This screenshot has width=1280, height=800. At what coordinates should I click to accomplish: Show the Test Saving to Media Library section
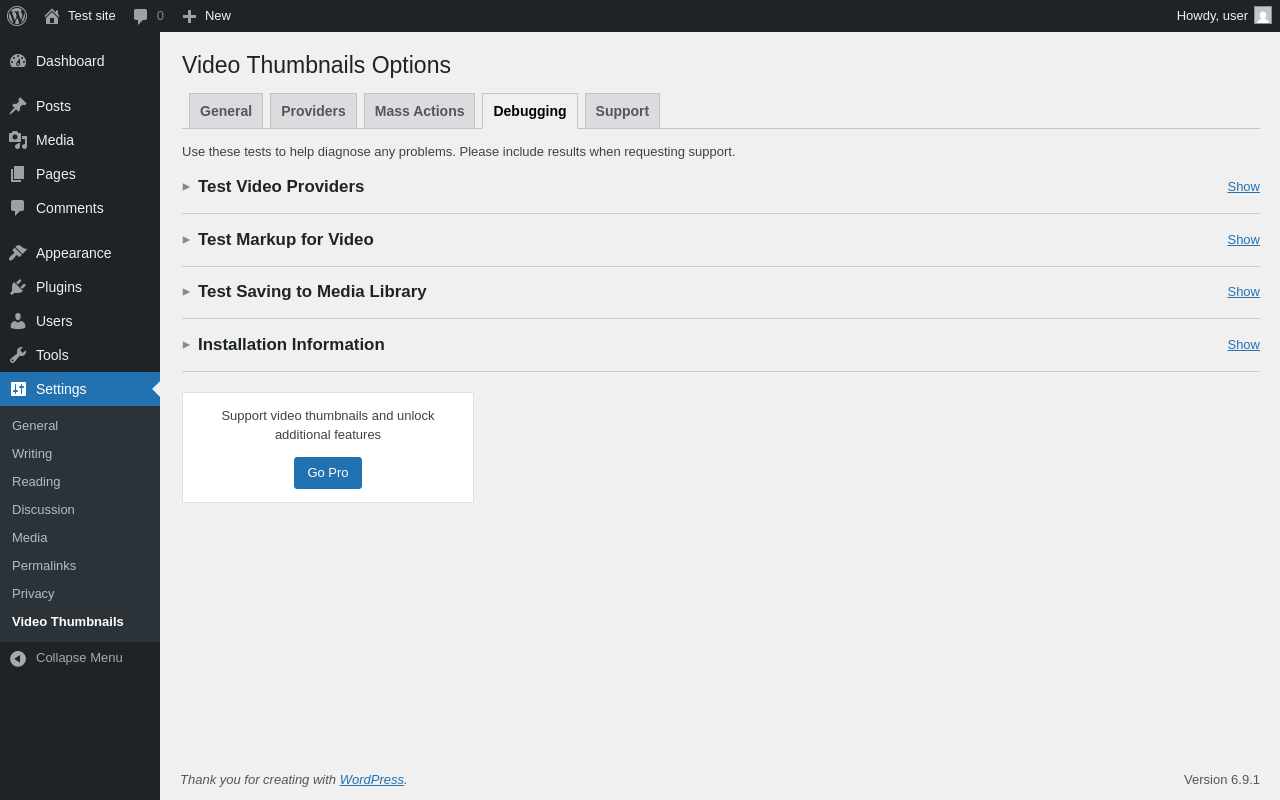pos(1243,292)
